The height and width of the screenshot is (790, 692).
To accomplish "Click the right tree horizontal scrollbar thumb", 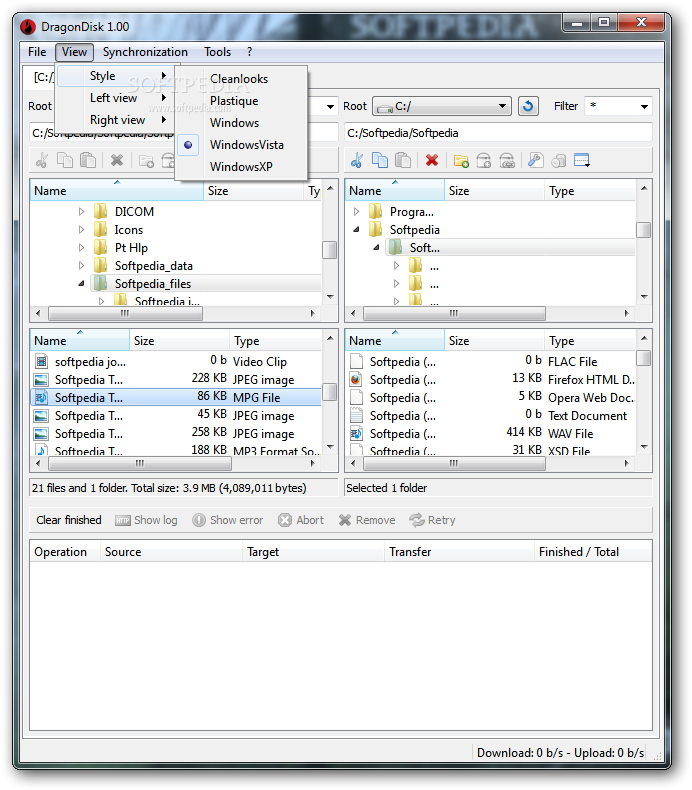I will 454,313.
